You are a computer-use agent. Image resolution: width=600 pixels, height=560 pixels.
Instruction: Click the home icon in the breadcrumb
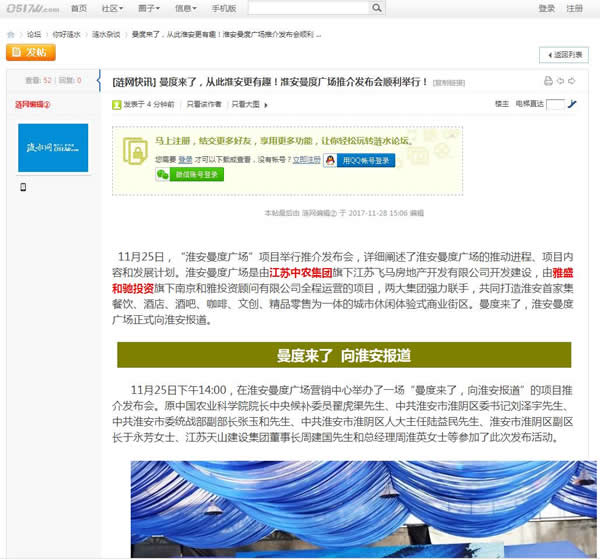[x=13, y=33]
